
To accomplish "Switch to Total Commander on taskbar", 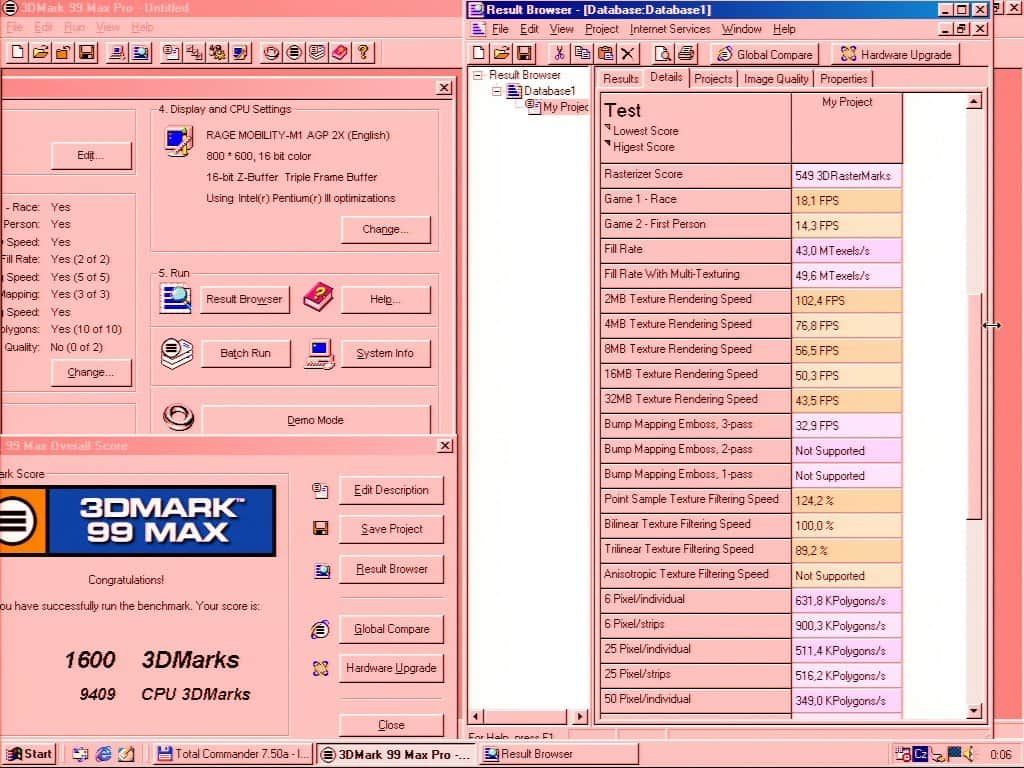I will (x=234, y=754).
